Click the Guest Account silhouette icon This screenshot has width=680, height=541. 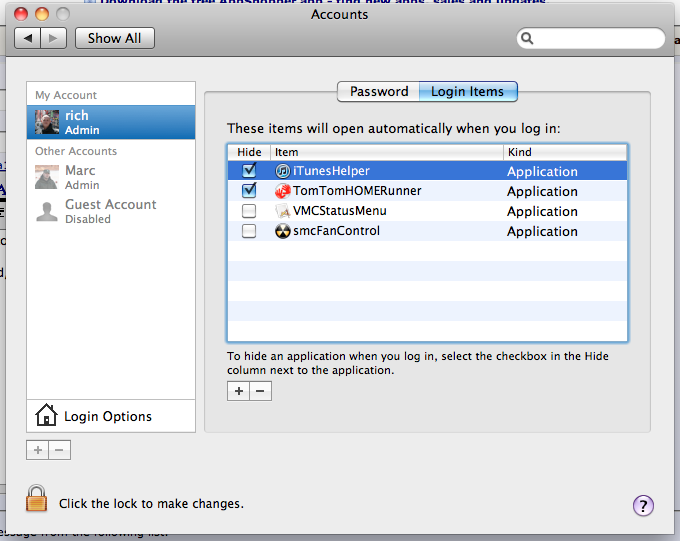click(47, 211)
